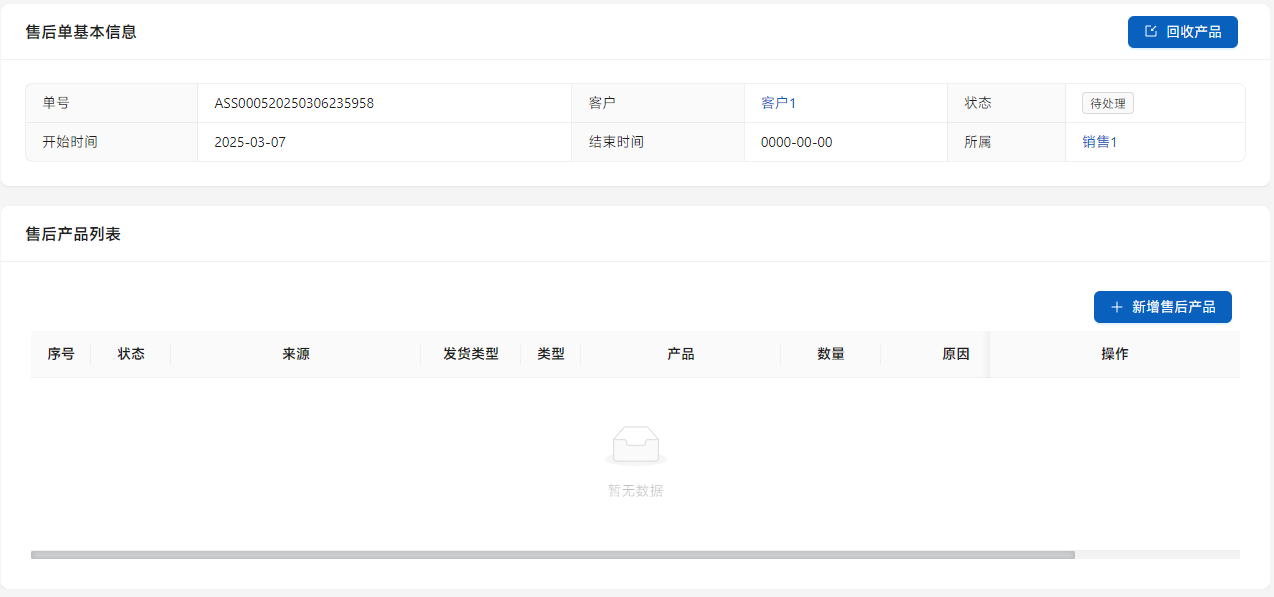Click the start date 2025-03-07
This screenshot has width=1274, height=597.
(x=250, y=142)
